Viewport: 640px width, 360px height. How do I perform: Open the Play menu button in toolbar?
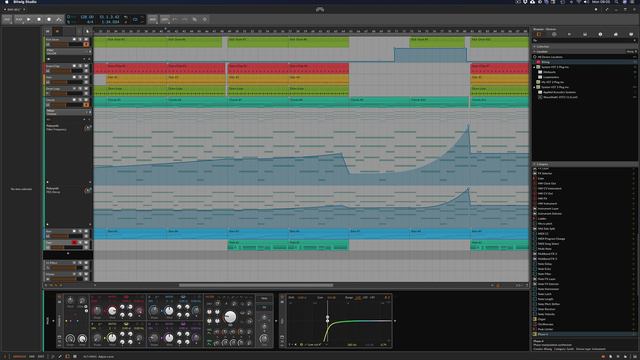coord(19,19)
